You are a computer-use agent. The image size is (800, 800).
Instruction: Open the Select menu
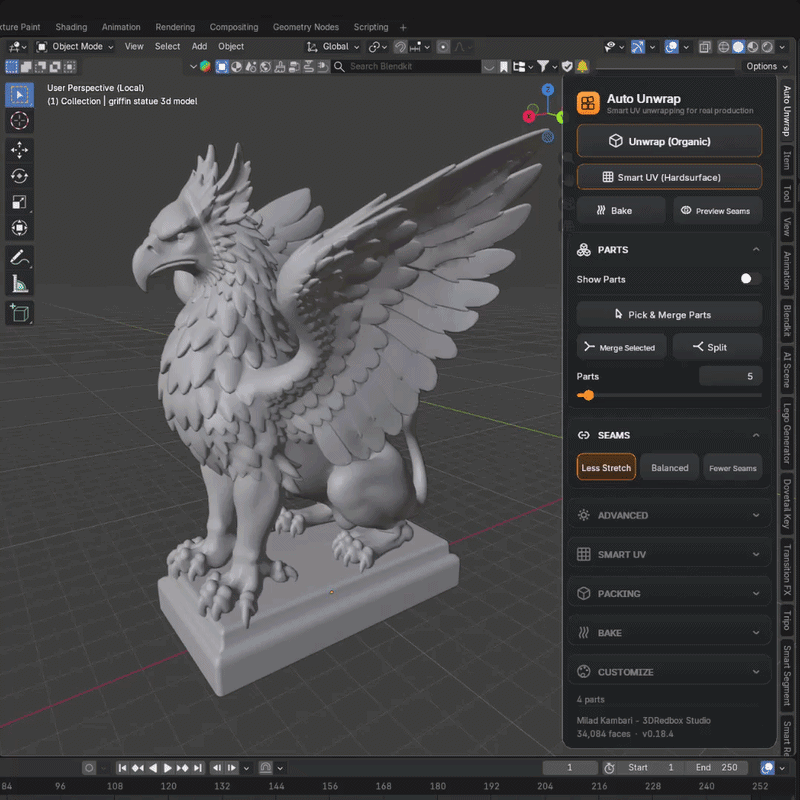tap(167, 46)
